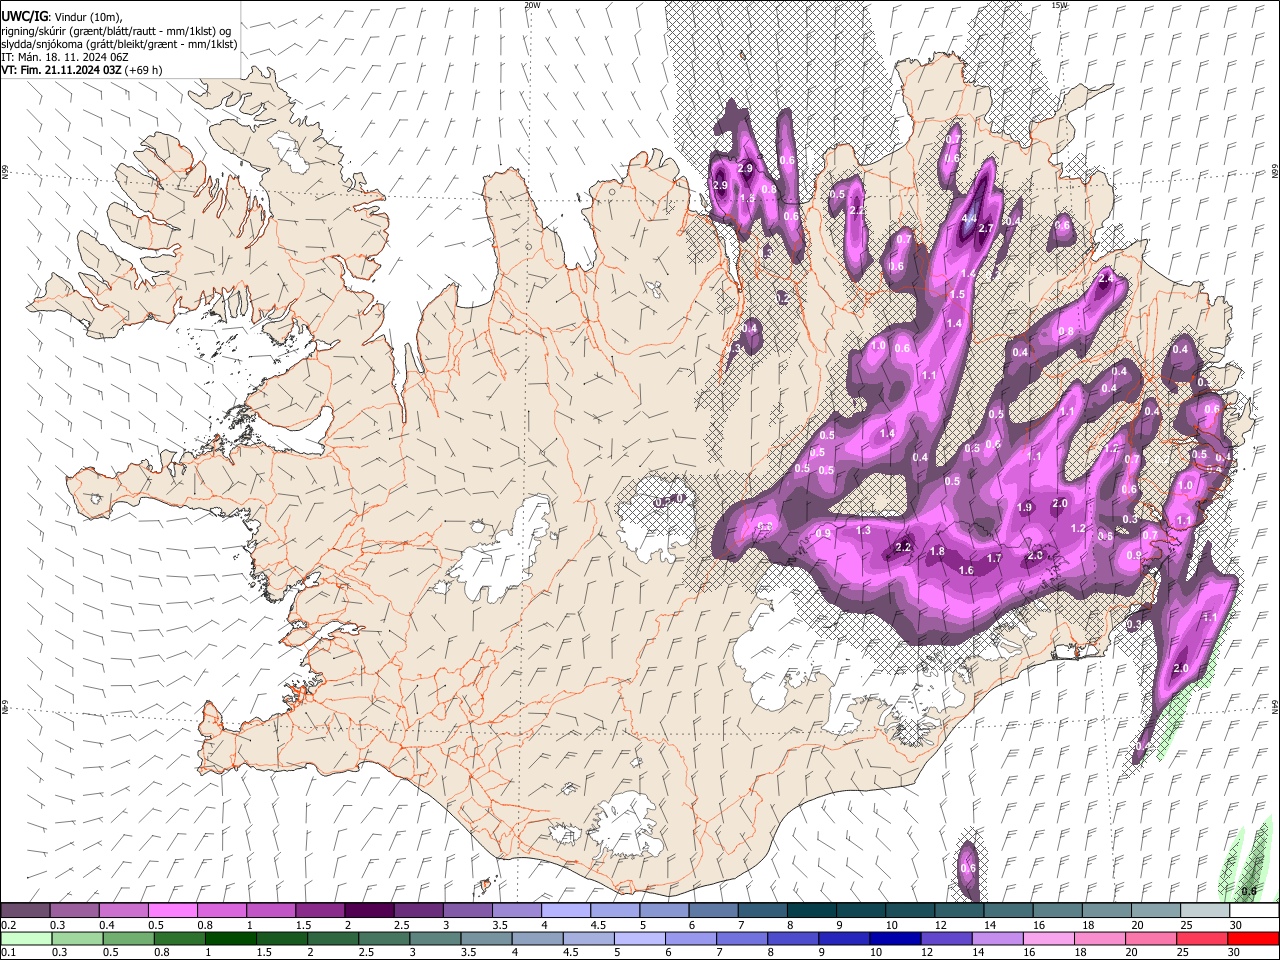Pick the darkest purple 2–2.5 swatch in upper legend
The image size is (1280, 960).
click(369, 910)
